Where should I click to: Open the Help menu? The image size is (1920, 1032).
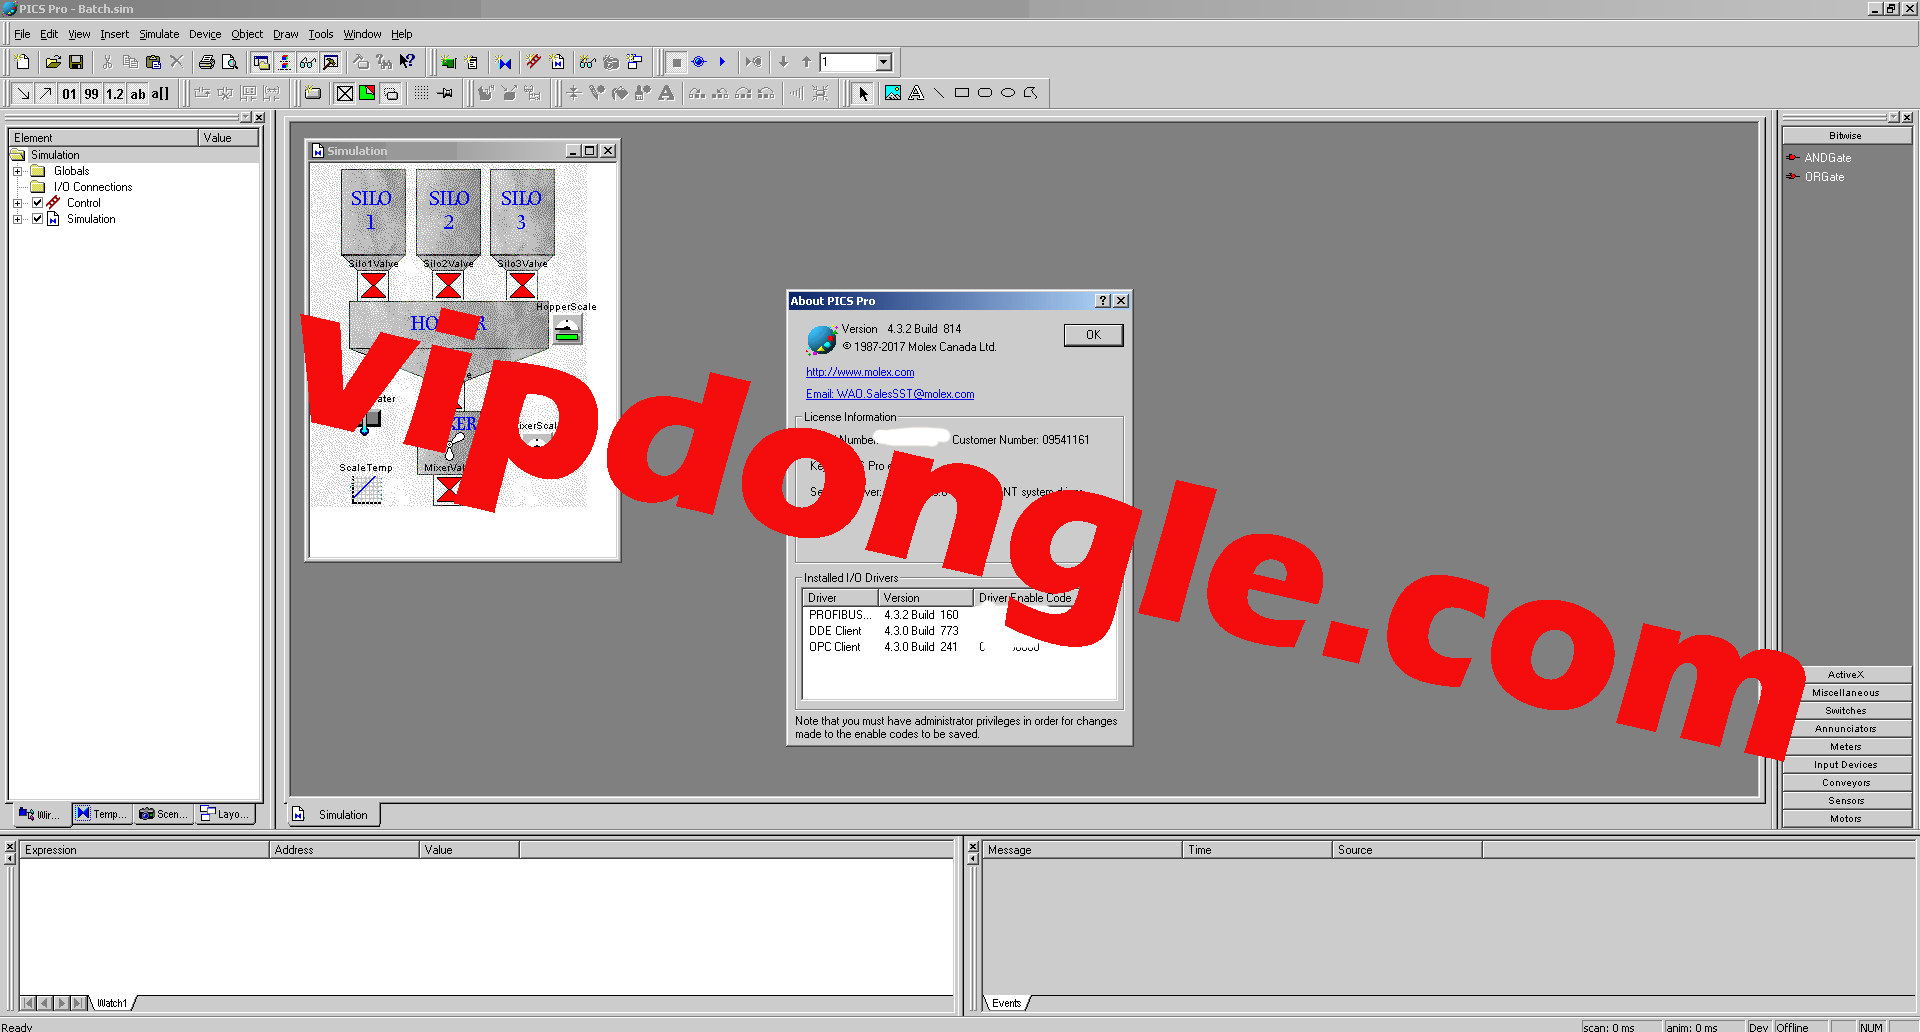click(402, 34)
